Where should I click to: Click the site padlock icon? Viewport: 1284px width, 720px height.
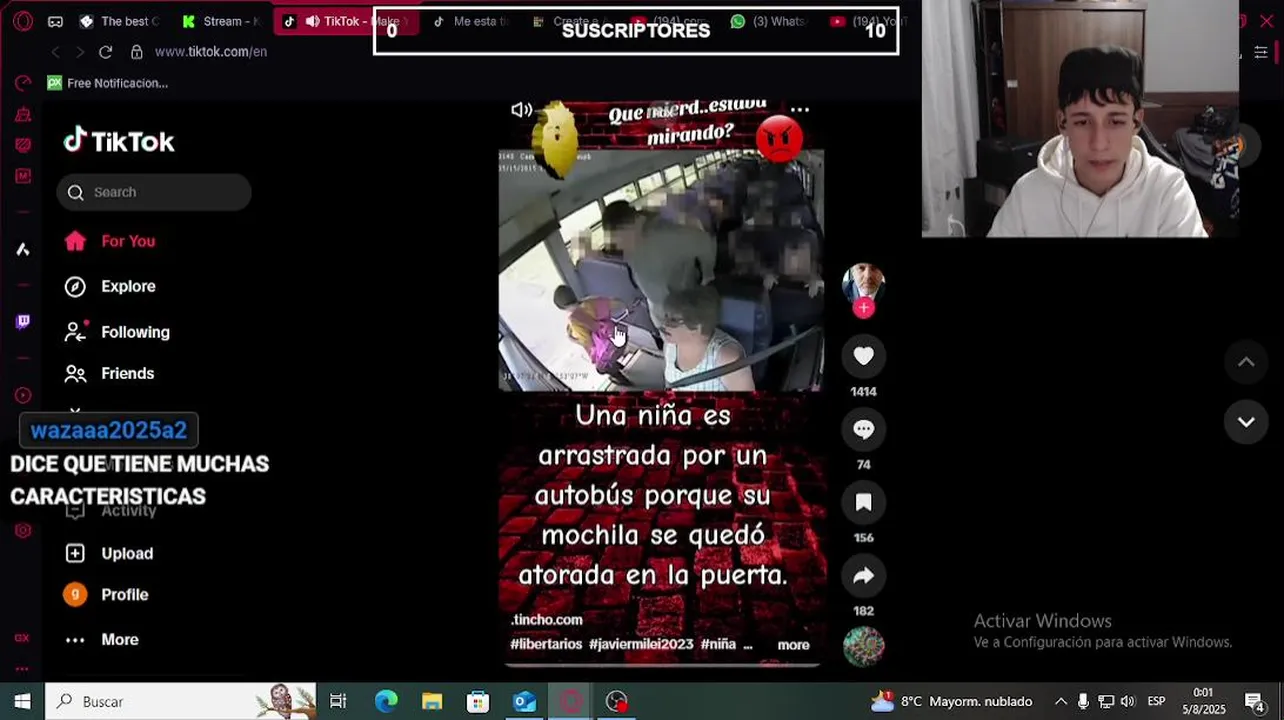(x=137, y=52)
